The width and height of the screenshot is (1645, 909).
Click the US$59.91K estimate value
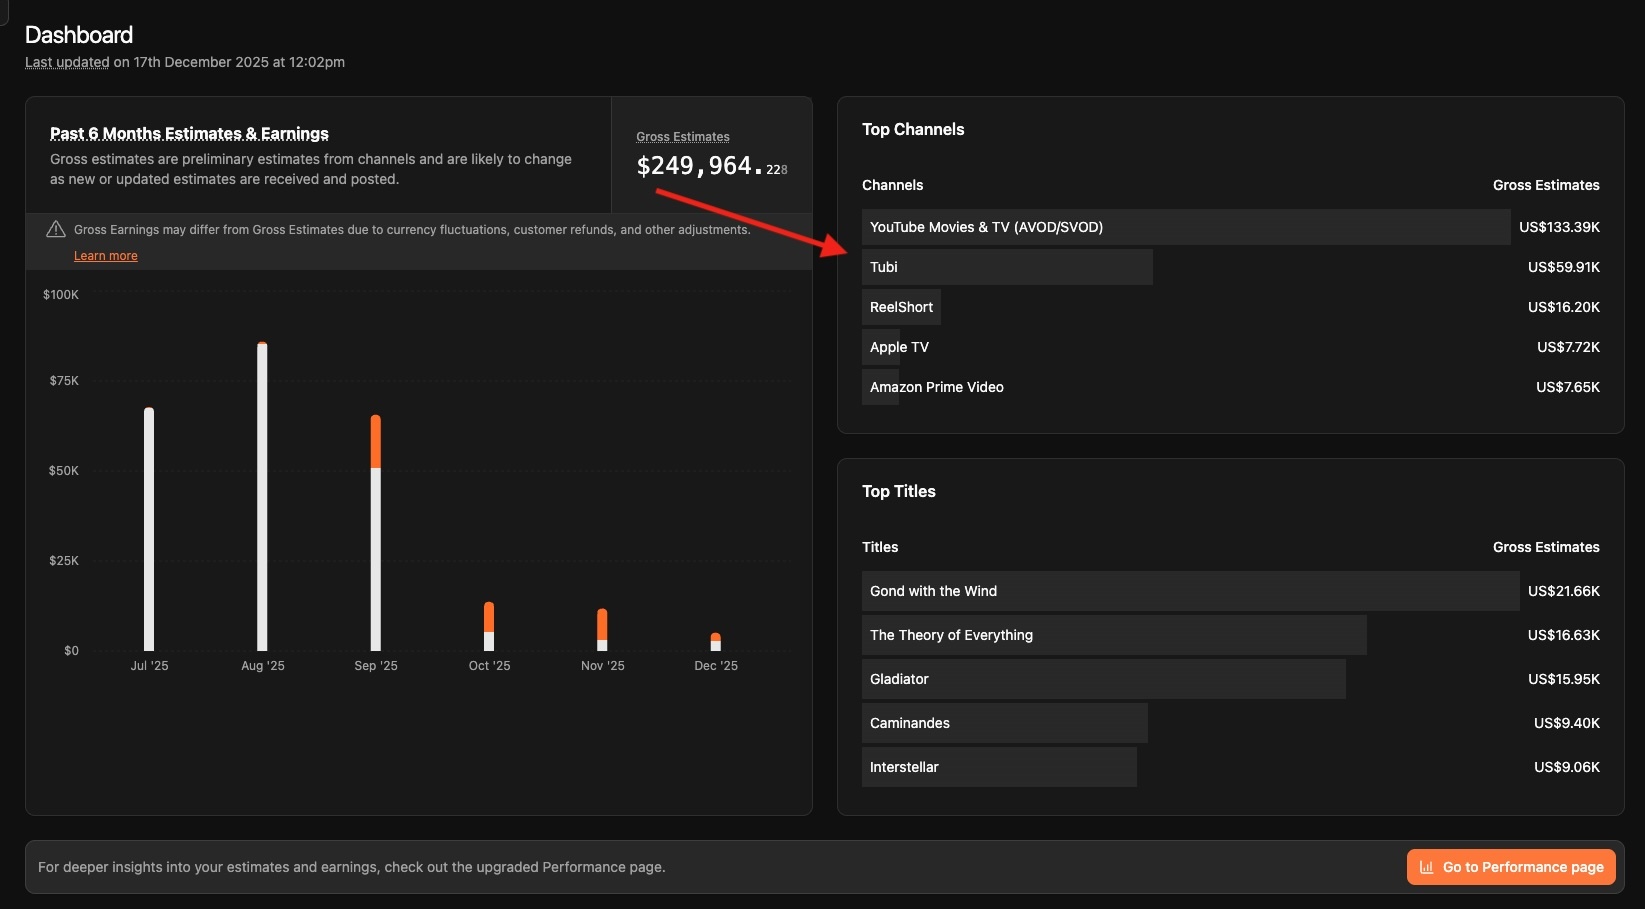pyautogui.click(x=1564, y=267)
